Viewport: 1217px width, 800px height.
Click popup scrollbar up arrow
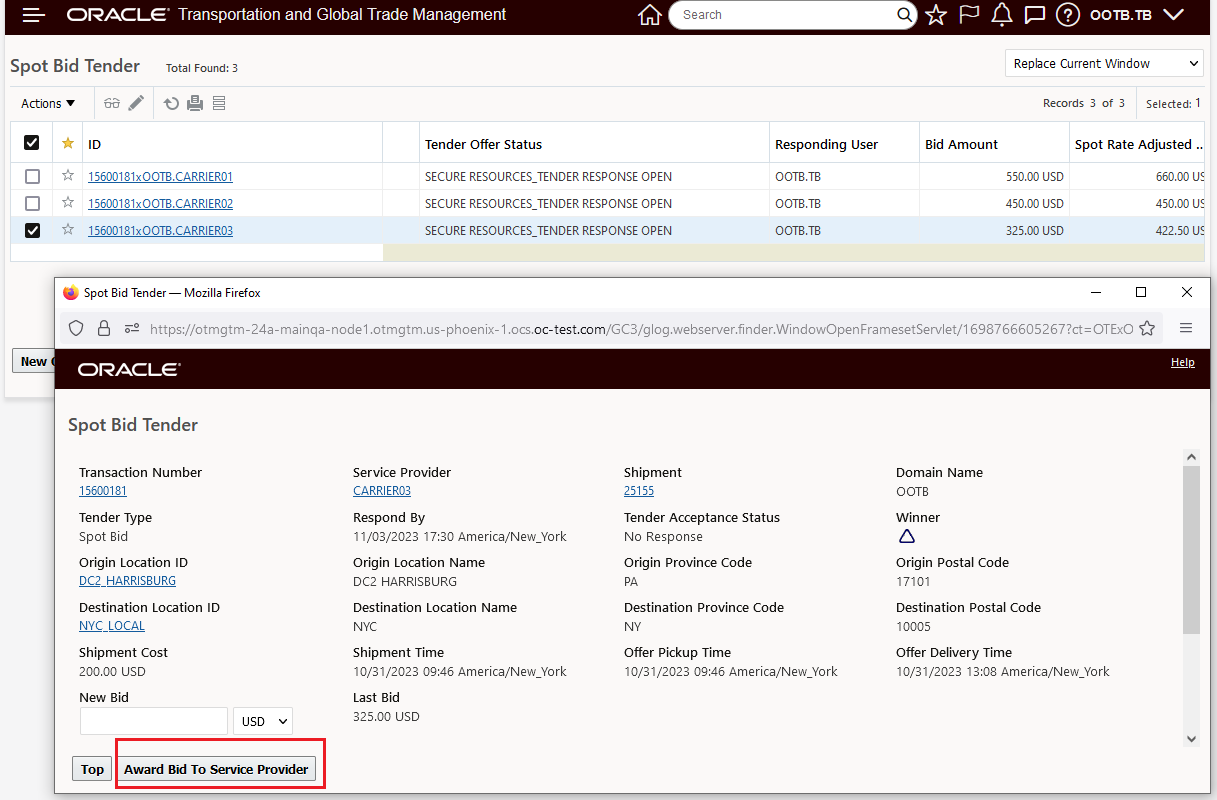1190,457
